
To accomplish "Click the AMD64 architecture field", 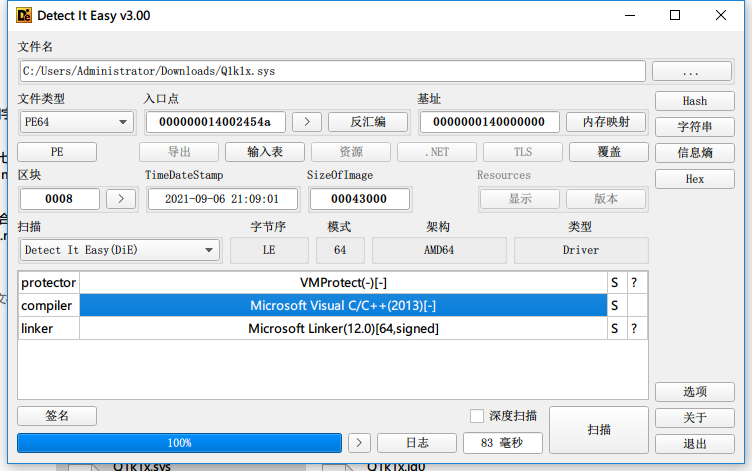I will point(439,250).
